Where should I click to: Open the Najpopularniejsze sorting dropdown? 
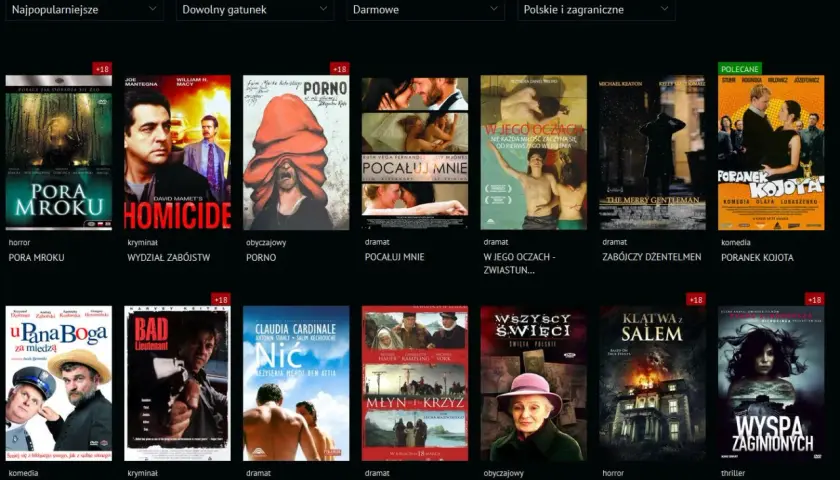tap(84, 10)
